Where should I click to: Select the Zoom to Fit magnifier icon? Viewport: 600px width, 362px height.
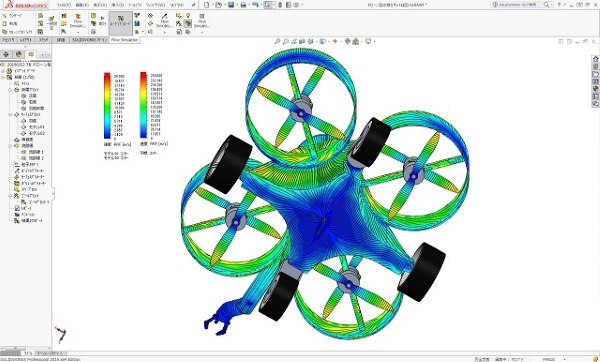tap(277, 41)
